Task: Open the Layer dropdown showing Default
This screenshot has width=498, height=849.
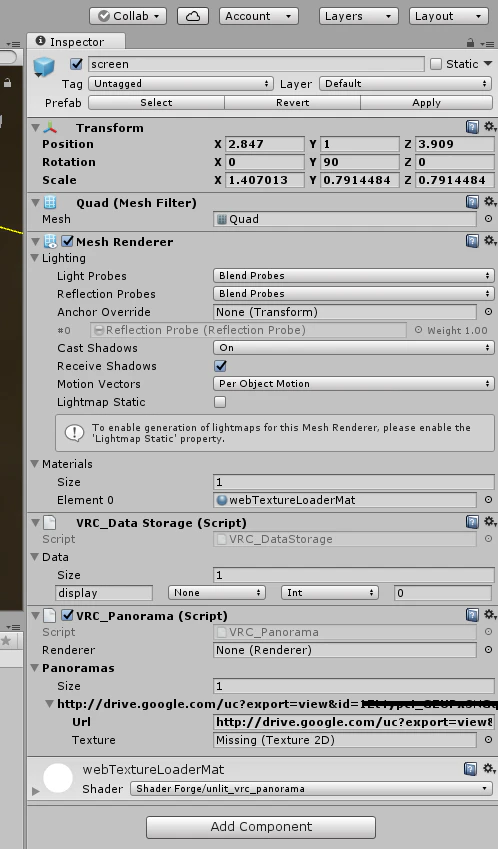Action: (x=405, y=83)
